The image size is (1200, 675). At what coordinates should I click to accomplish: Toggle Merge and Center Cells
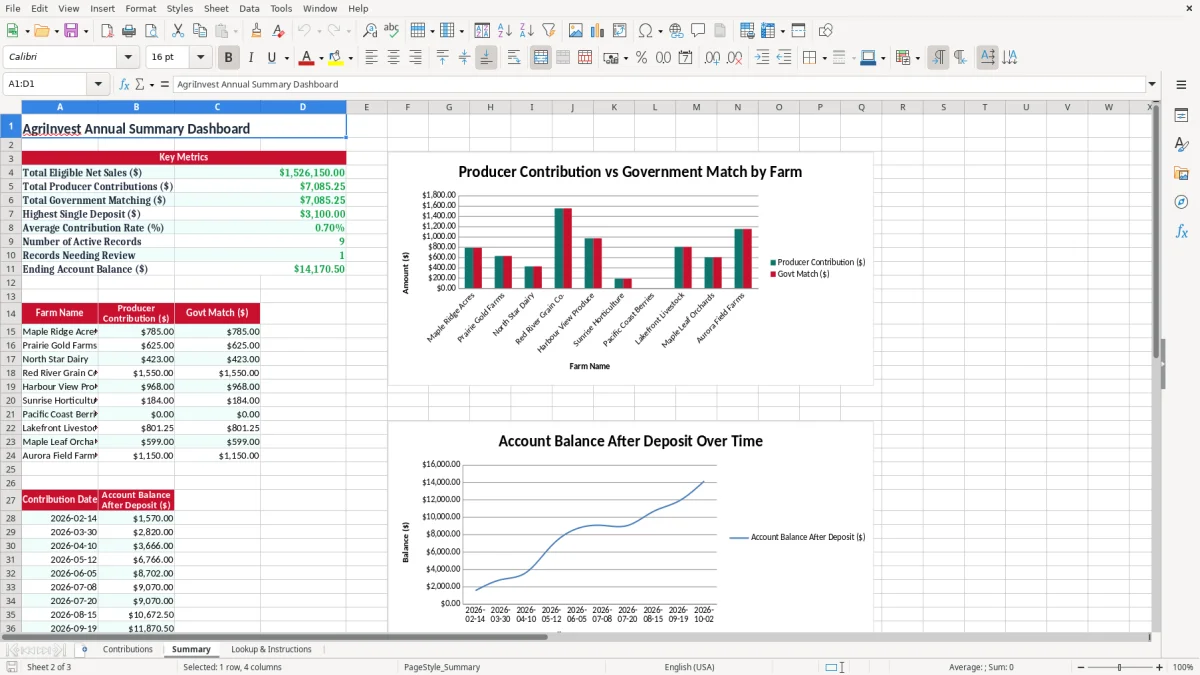(541, 58)
